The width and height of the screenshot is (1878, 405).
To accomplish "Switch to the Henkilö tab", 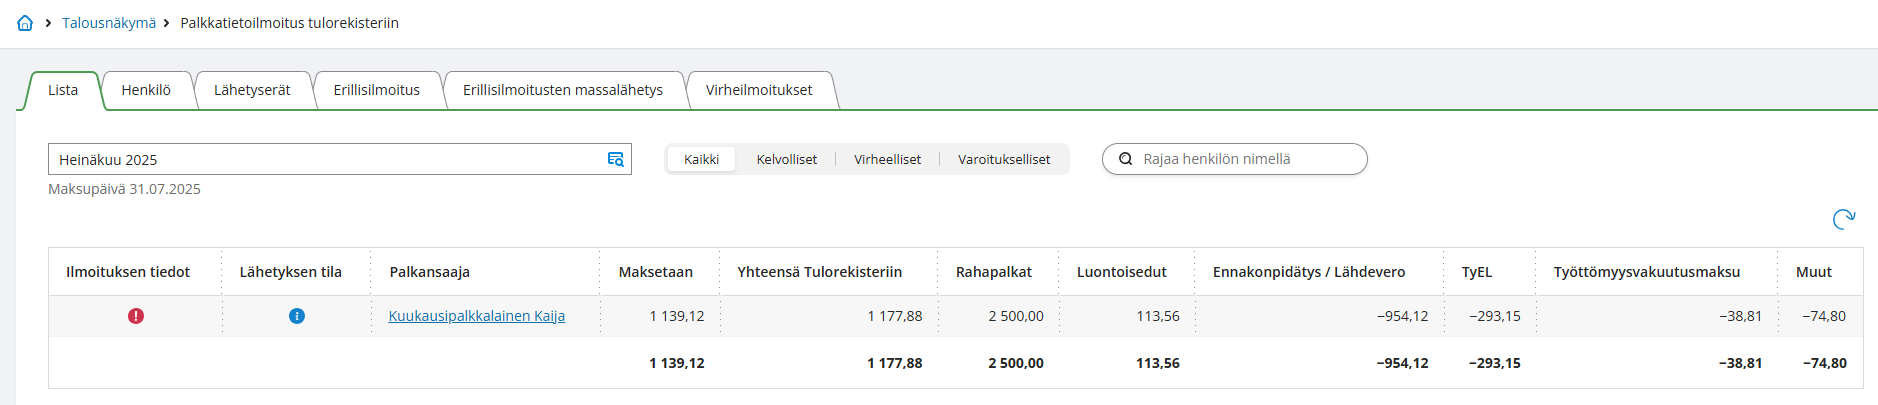I will pyautogui.click(x=146, y=90).
